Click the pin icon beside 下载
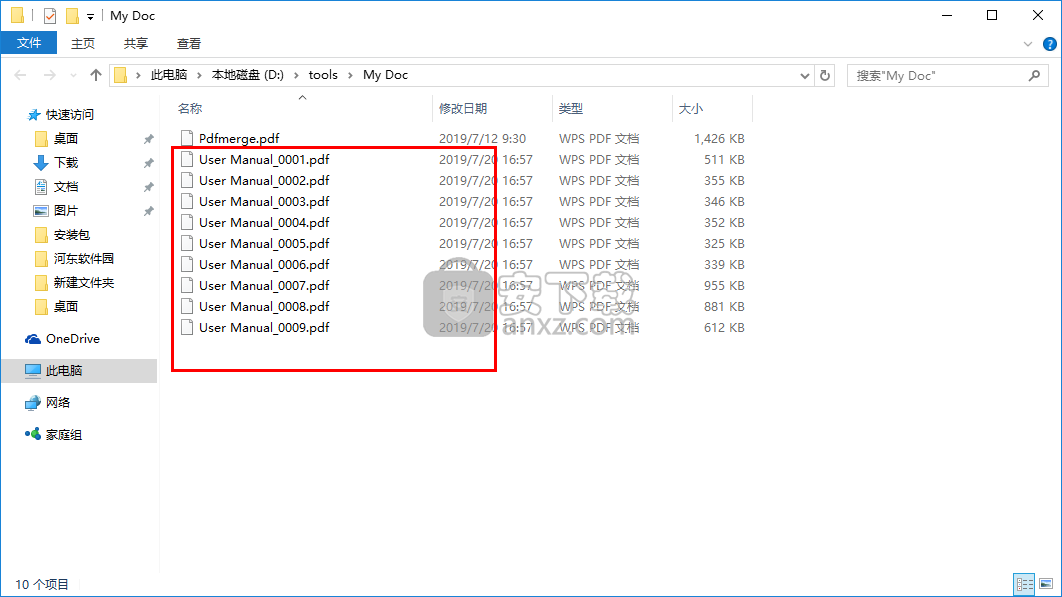 coord(148,163)
